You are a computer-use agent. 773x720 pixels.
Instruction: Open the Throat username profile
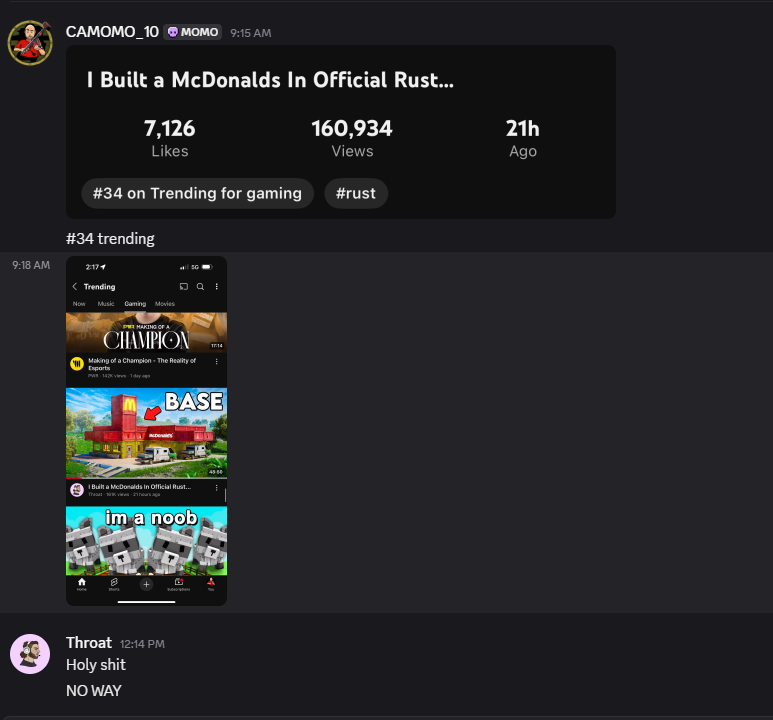(x=89, y=643)
